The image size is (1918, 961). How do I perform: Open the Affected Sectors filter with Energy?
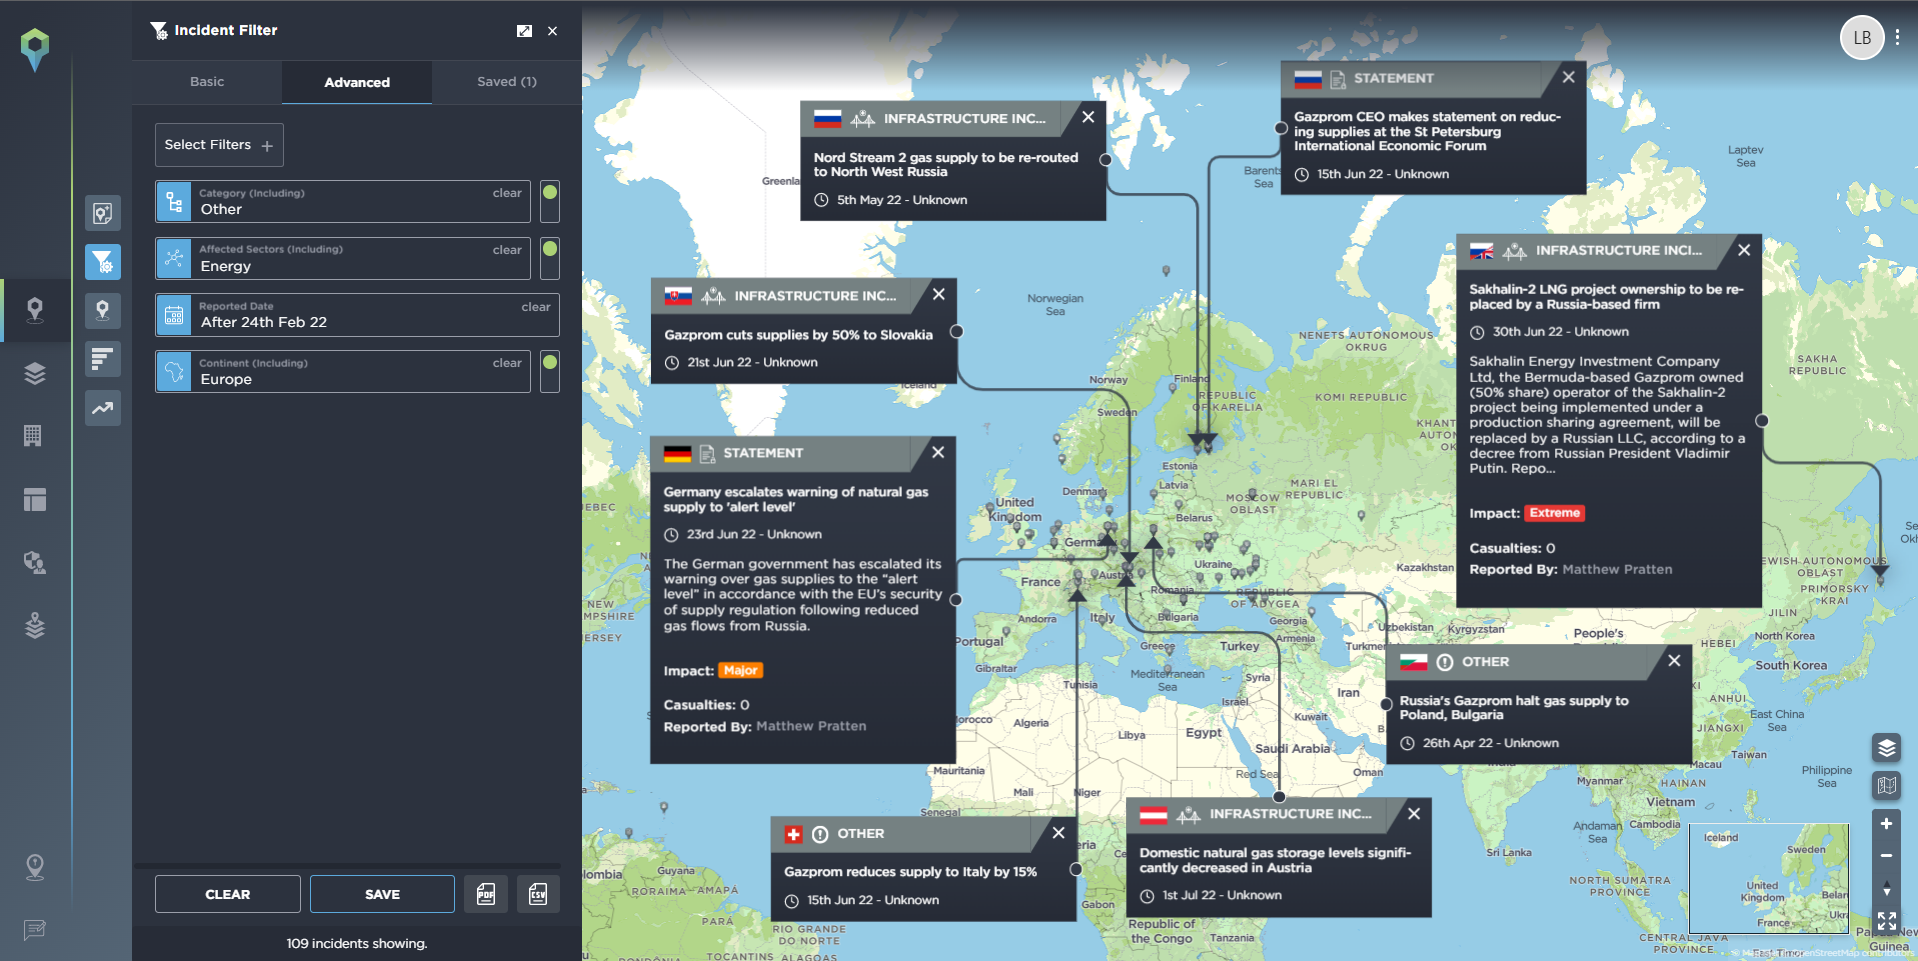point(343,258)
